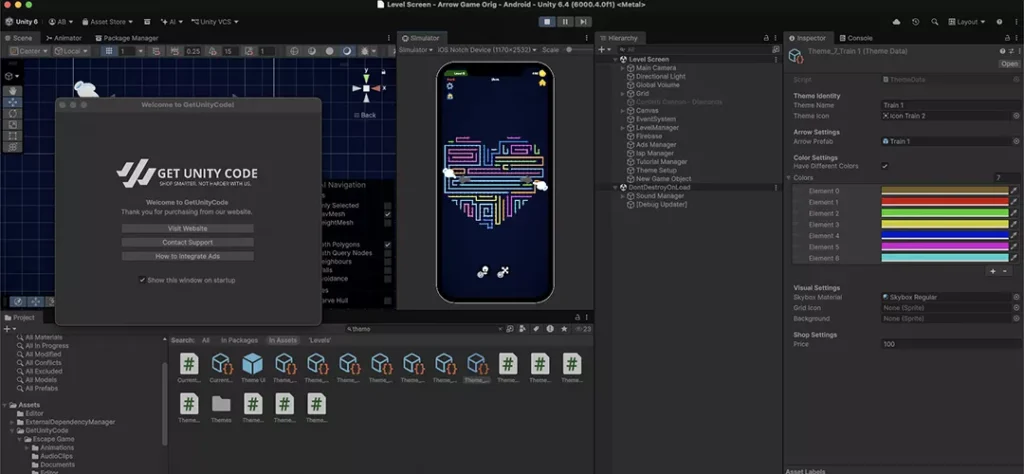Click How to Integrate Ads button
The width and height of the screenshot is (1024, 474).
(x=187, y=256)
